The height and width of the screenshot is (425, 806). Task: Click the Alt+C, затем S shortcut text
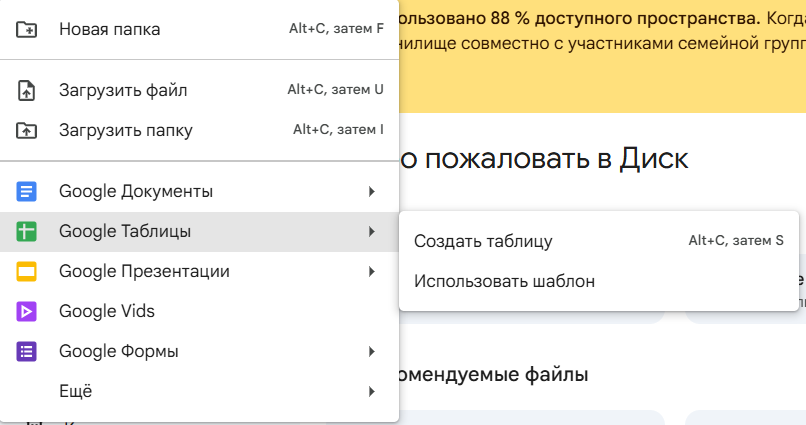coord(736,241)
